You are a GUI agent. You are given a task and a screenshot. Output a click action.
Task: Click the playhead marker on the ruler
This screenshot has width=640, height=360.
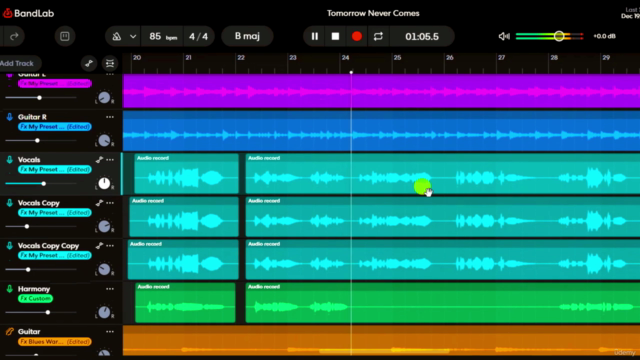(x=351, y=72)
